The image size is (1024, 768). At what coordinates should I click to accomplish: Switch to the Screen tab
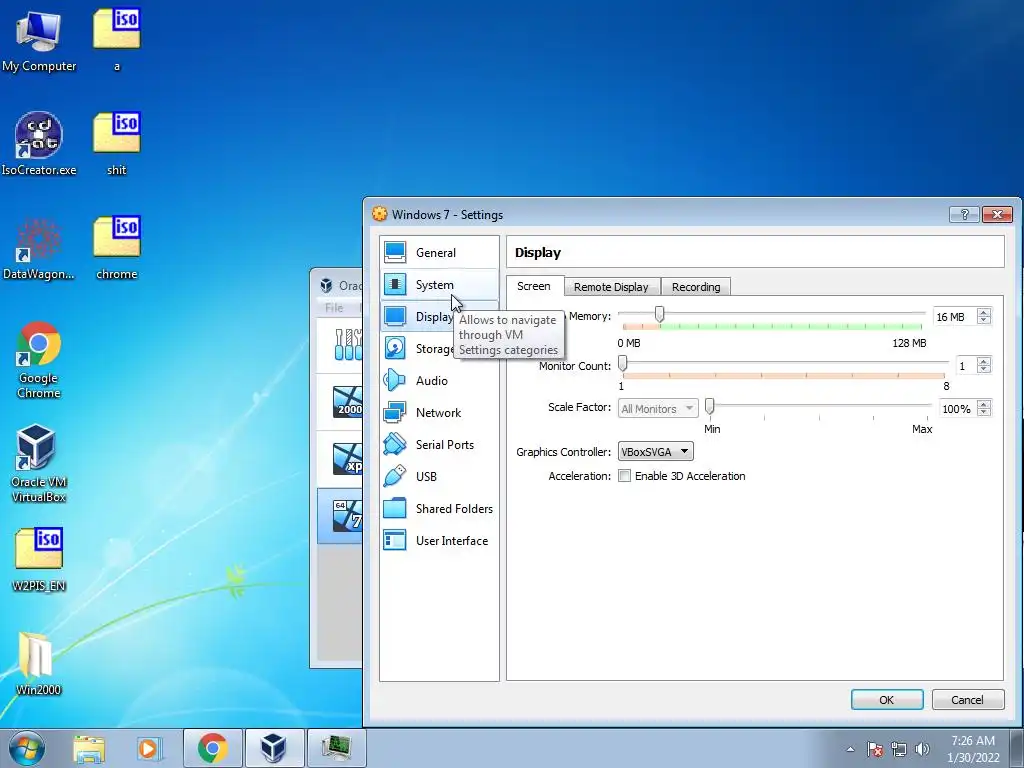click(x=534, y=286)
